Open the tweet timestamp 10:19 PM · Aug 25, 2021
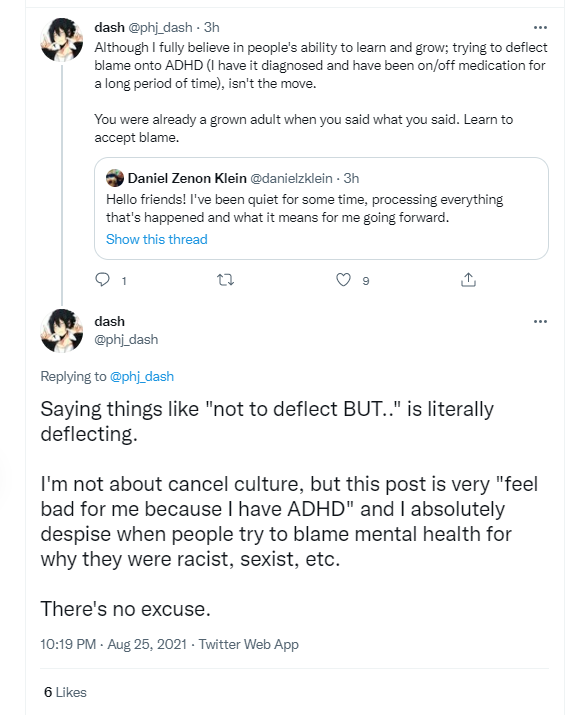The image size is (574, 715). 114,644
